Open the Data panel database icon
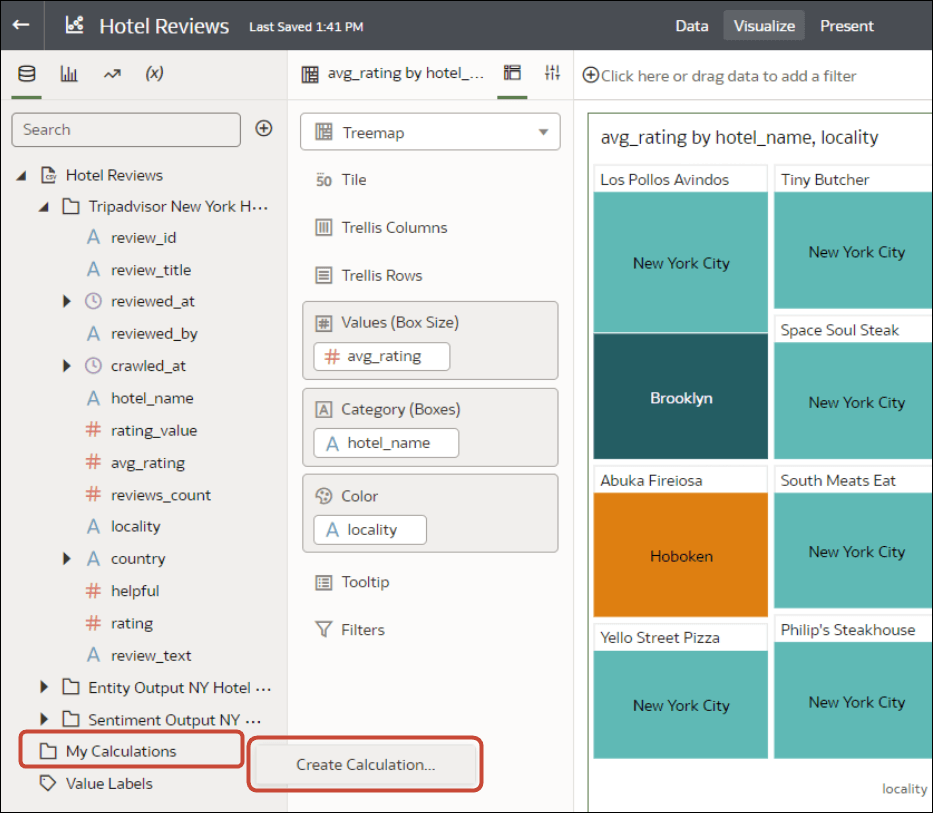The height and width of the screenshot is (813, 933). 27,74
